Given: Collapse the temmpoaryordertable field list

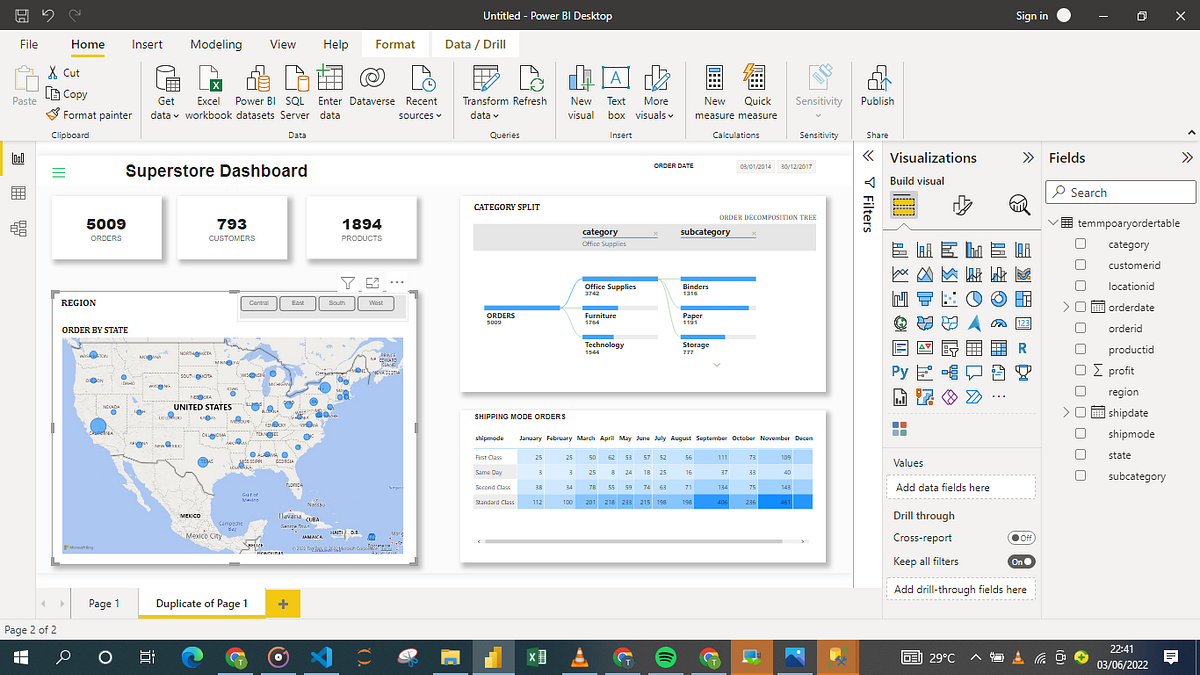Looking at the screenshot, I should tap(1053, 222).
